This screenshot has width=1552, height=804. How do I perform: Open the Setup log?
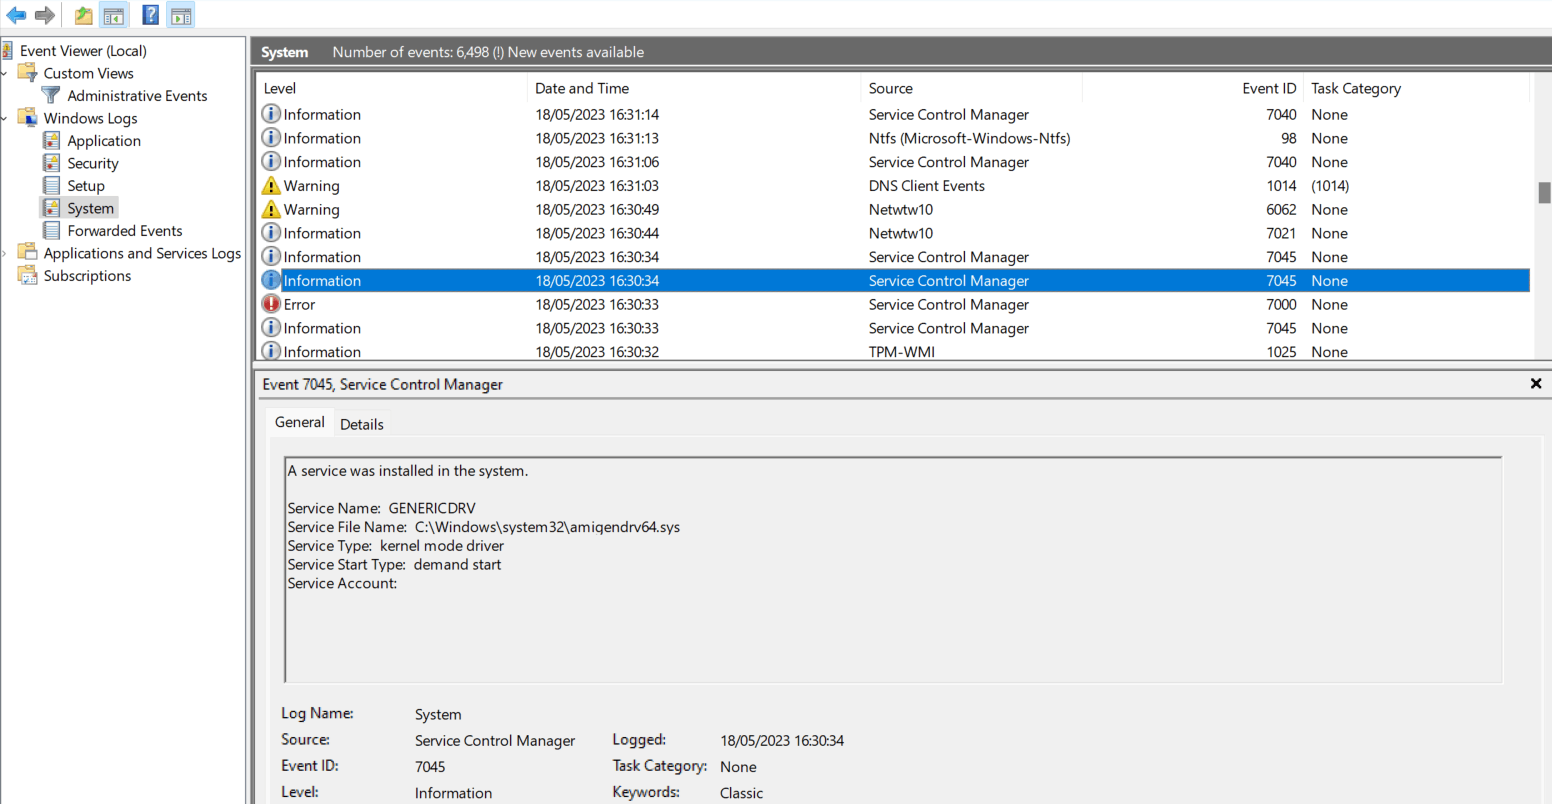(x=86, y=185)
